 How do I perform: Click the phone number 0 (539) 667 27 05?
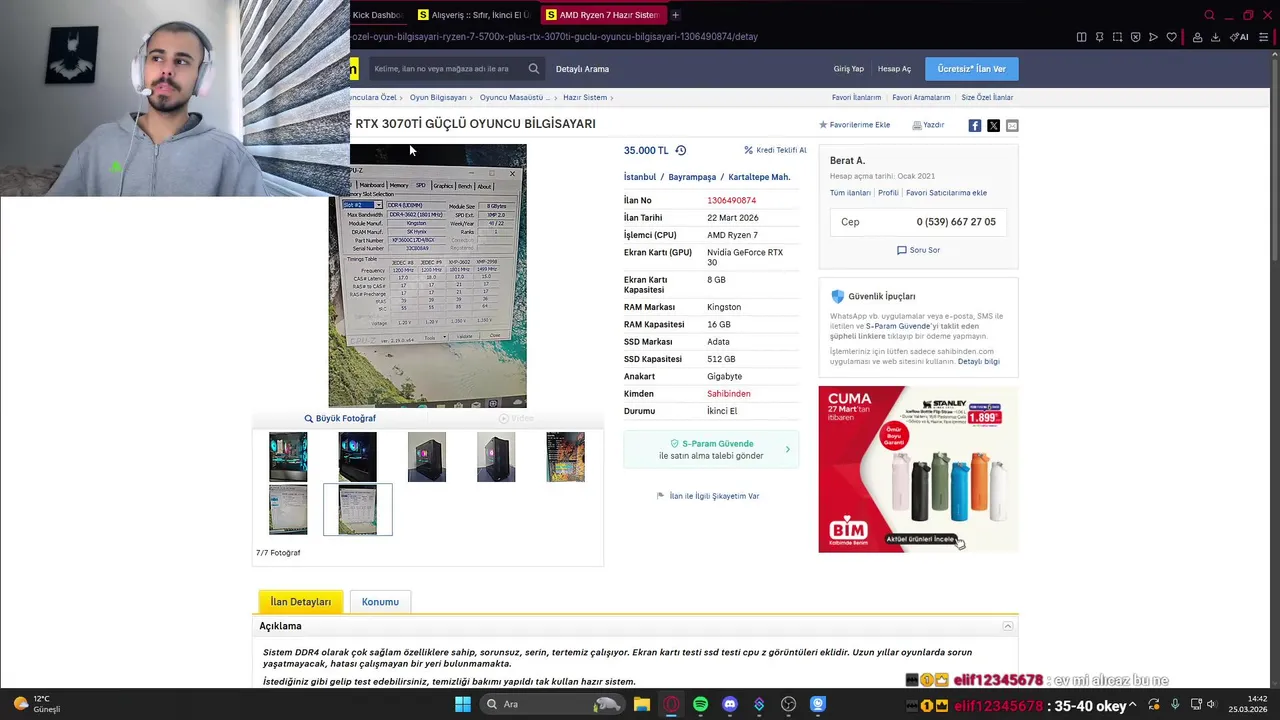tap(956, 222)
